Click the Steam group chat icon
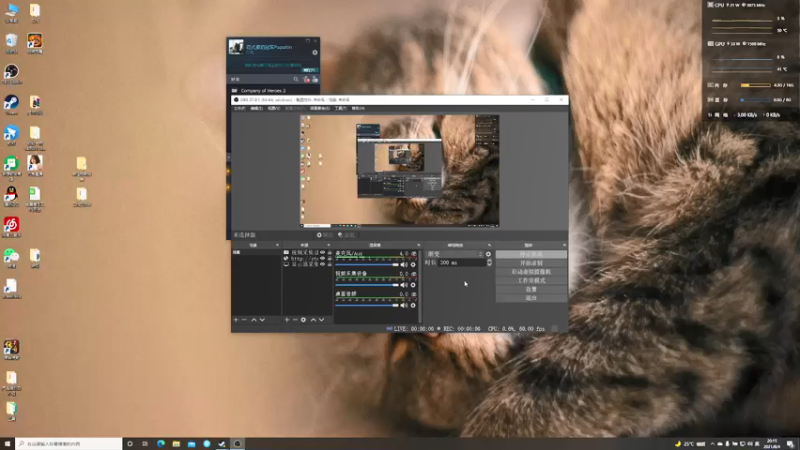 click(315, 79)
